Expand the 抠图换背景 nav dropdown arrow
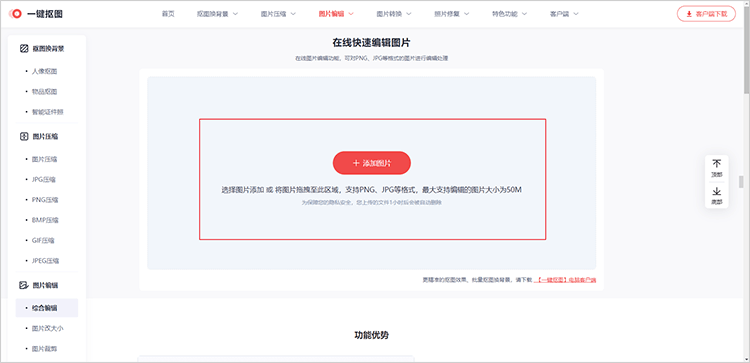This screenshot has height=363, width=750. point(235,14)
